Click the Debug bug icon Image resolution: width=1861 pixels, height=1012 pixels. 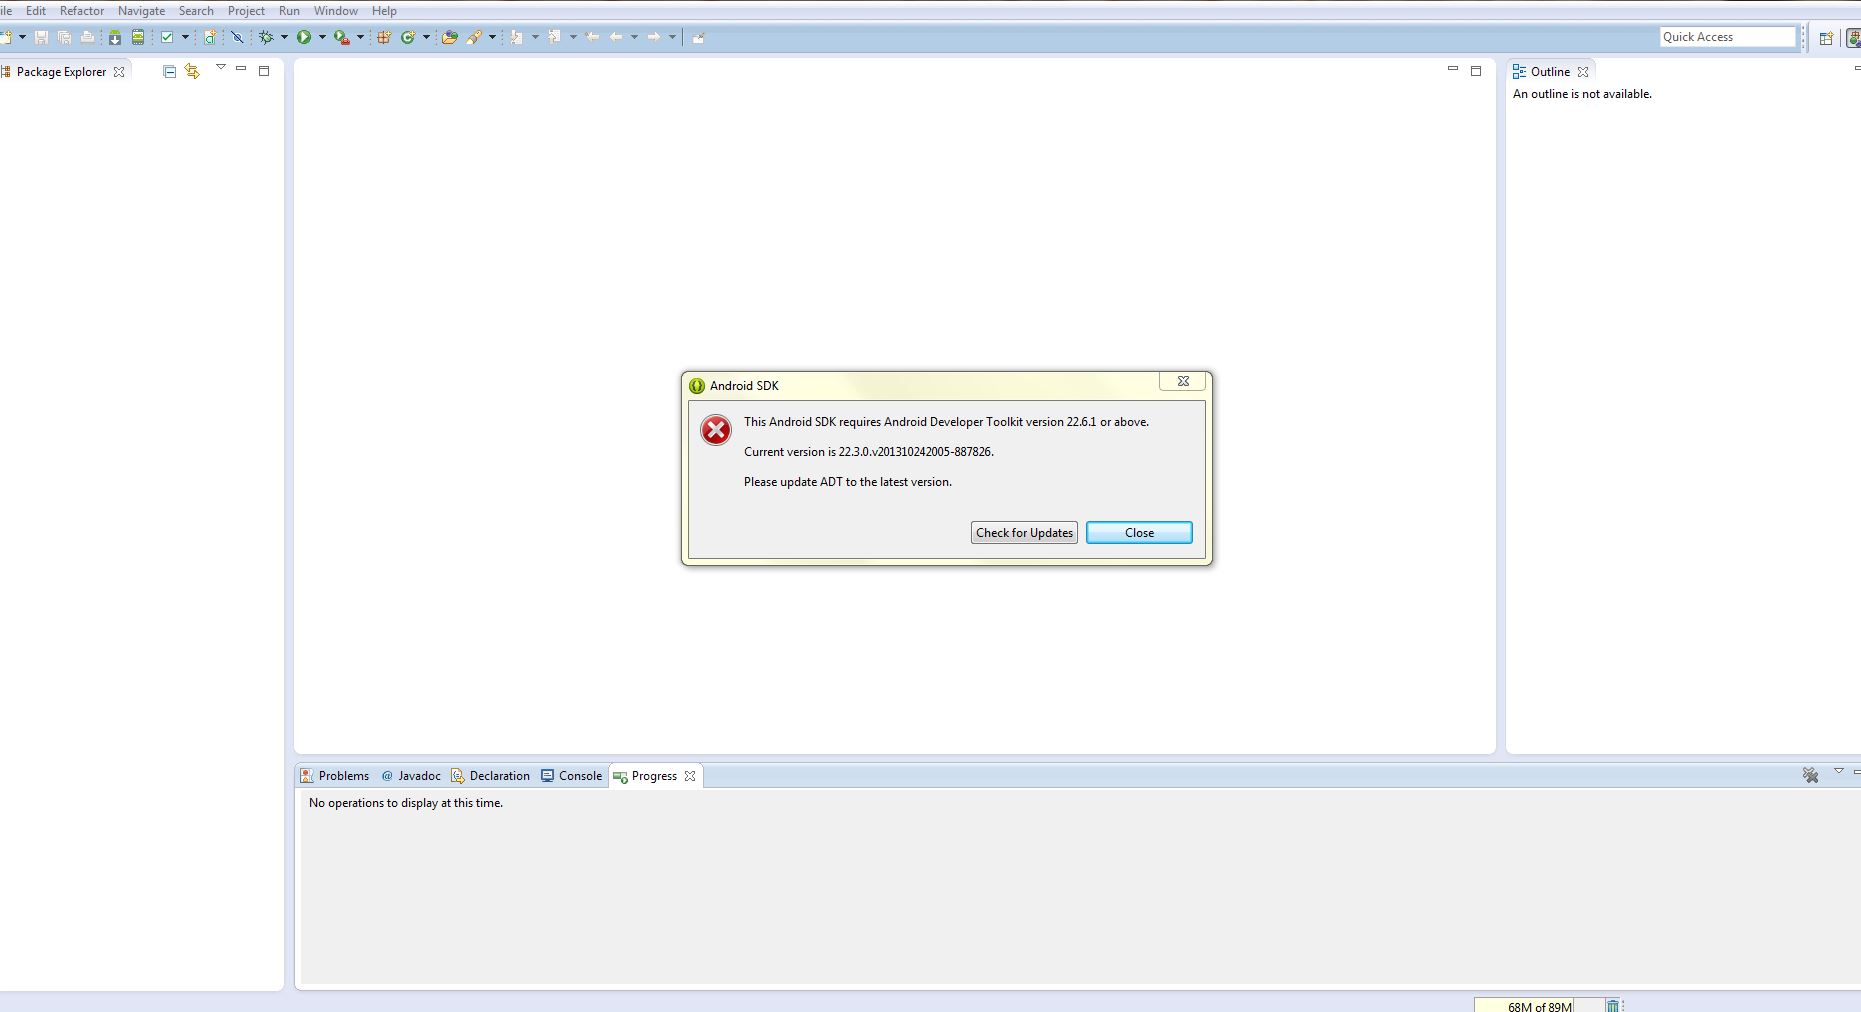tap(266, 37)
